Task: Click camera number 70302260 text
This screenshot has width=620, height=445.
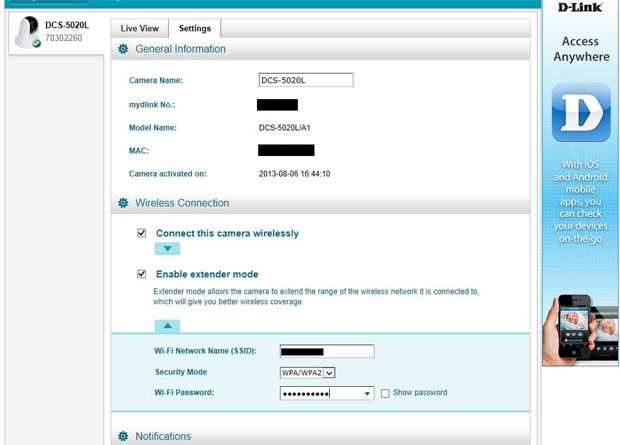Action: click(64, 38)
